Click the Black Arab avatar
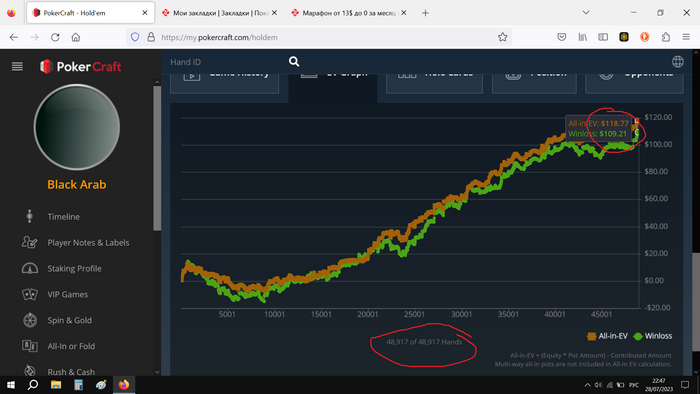This screenshot has height=394, width=700. click(77, 127)
